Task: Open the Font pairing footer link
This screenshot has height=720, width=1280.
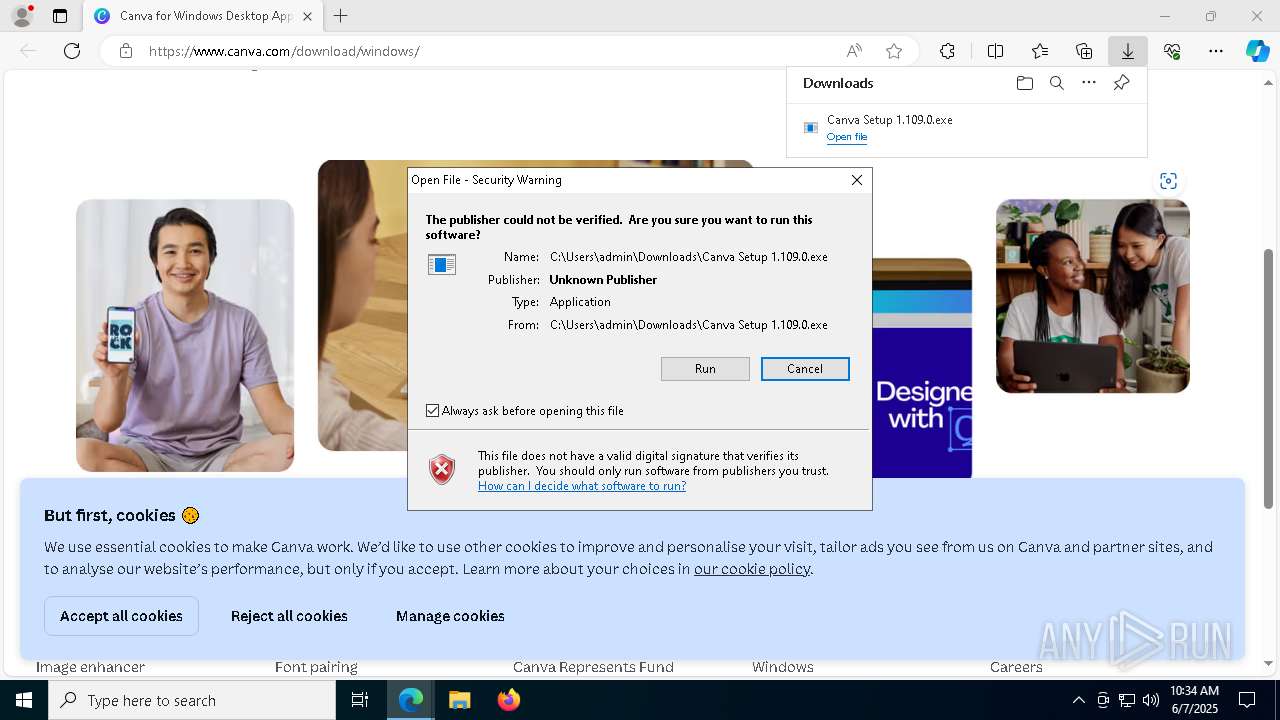Action: click(316, 667)
